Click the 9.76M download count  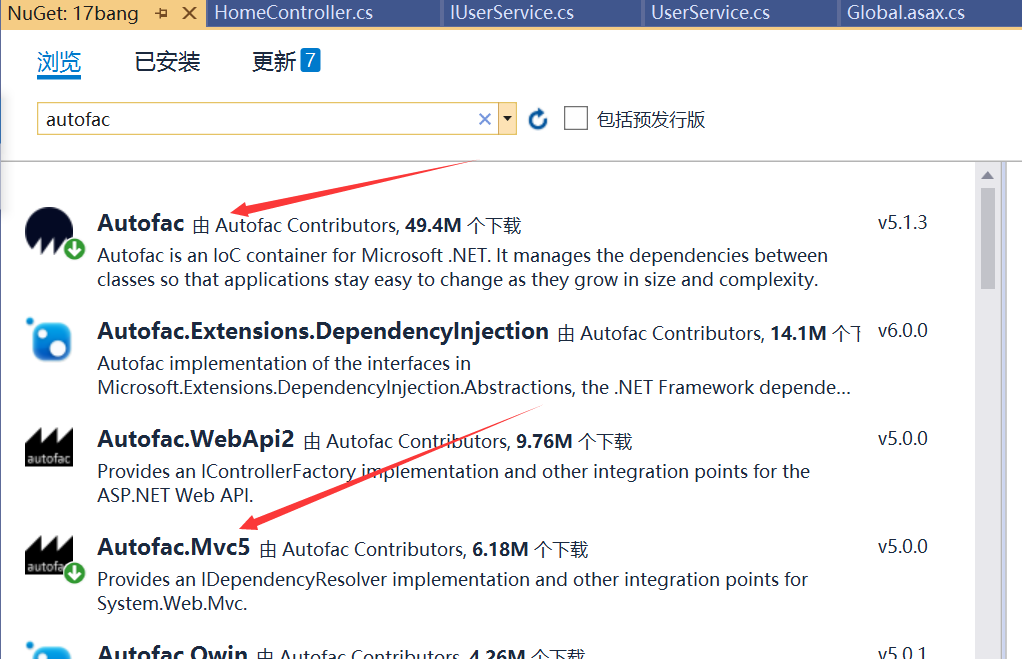[x=544, y=441]
